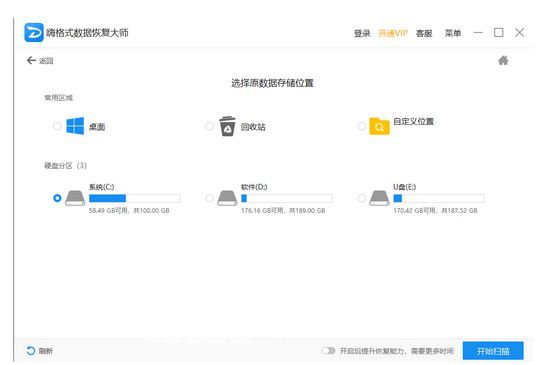Select the 系统(C:) radio button

point(57,198)
